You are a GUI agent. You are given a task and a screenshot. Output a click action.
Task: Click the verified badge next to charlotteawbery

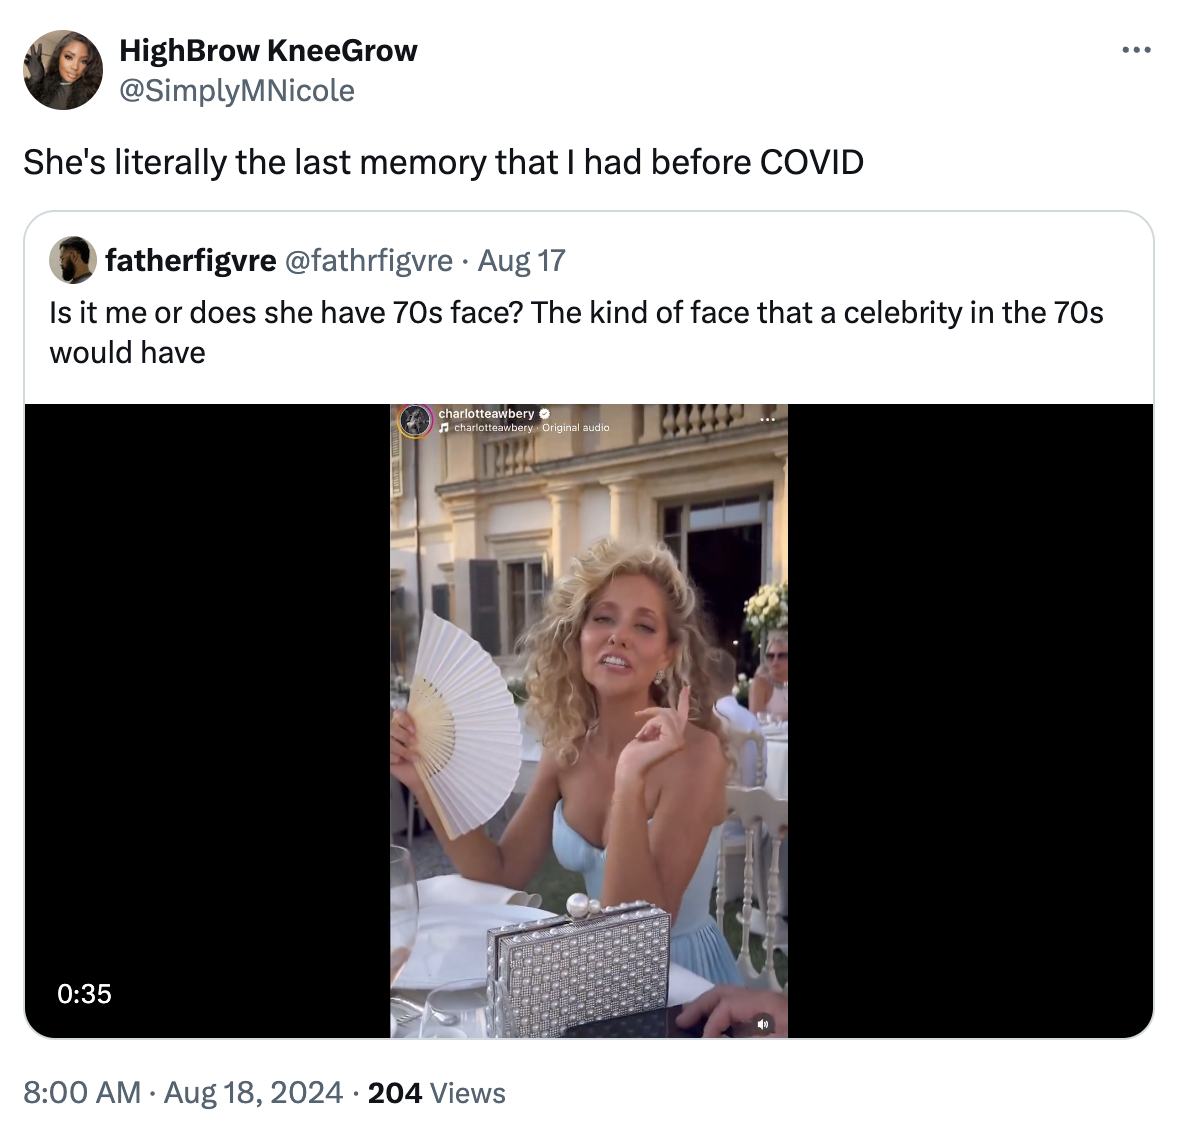544,413
